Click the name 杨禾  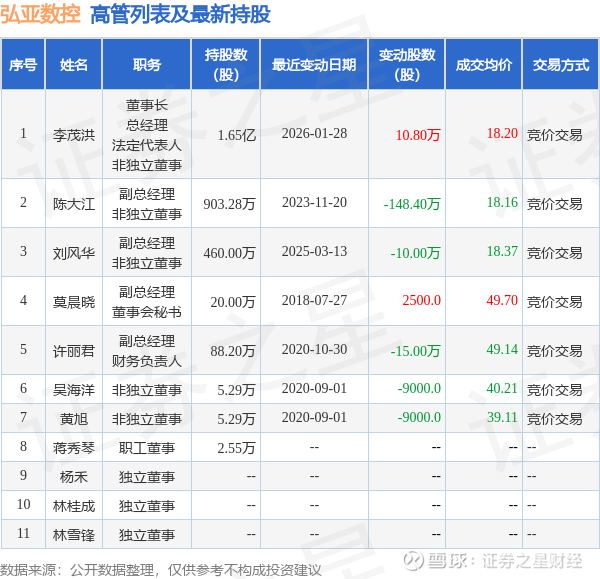coord(74,477)
